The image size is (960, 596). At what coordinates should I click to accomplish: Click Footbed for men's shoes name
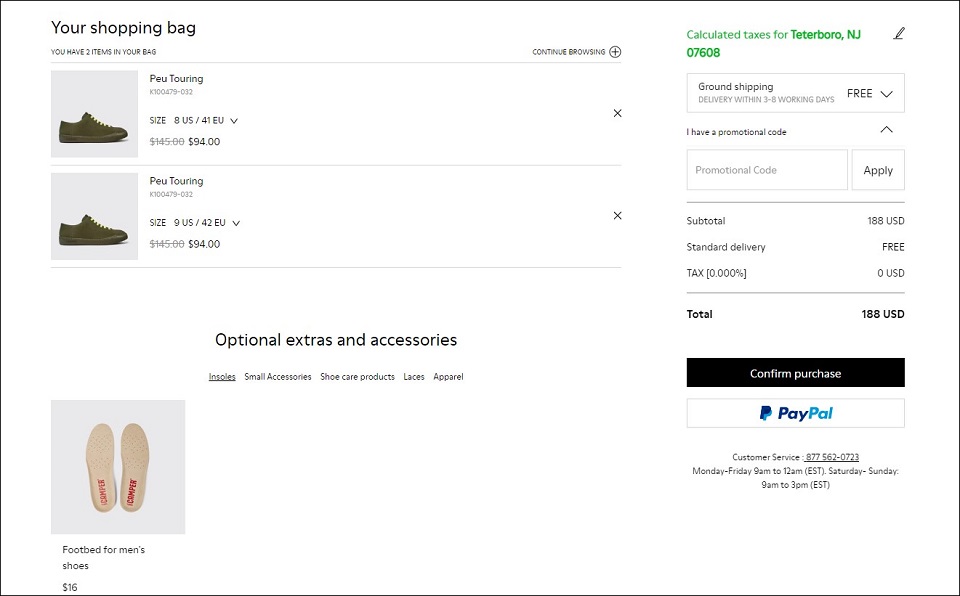click(103, 557)
